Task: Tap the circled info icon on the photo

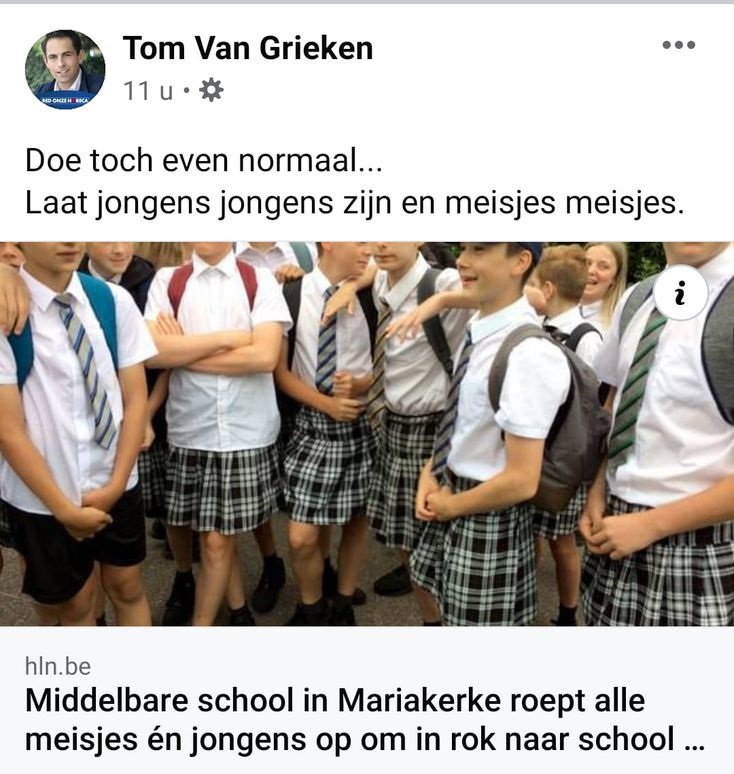Action: tap(681, 293)
